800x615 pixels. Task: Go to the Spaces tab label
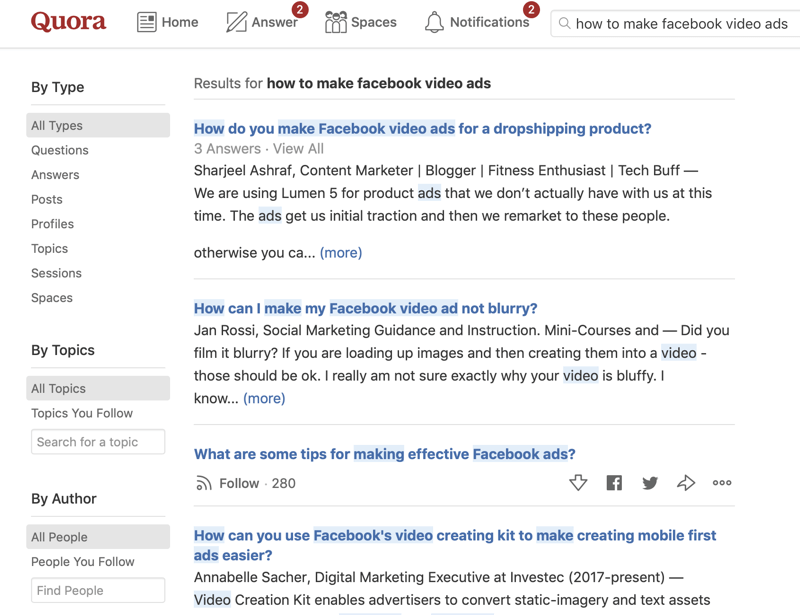click(x=373, y=22)
